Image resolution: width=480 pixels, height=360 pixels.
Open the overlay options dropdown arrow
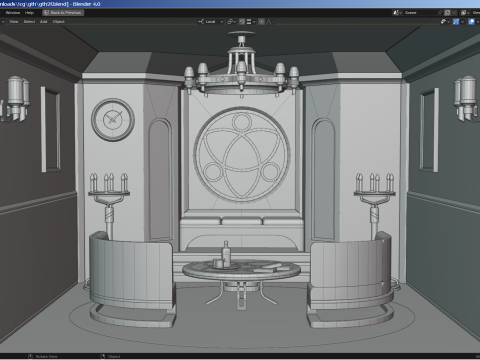(x=478, y=22)
